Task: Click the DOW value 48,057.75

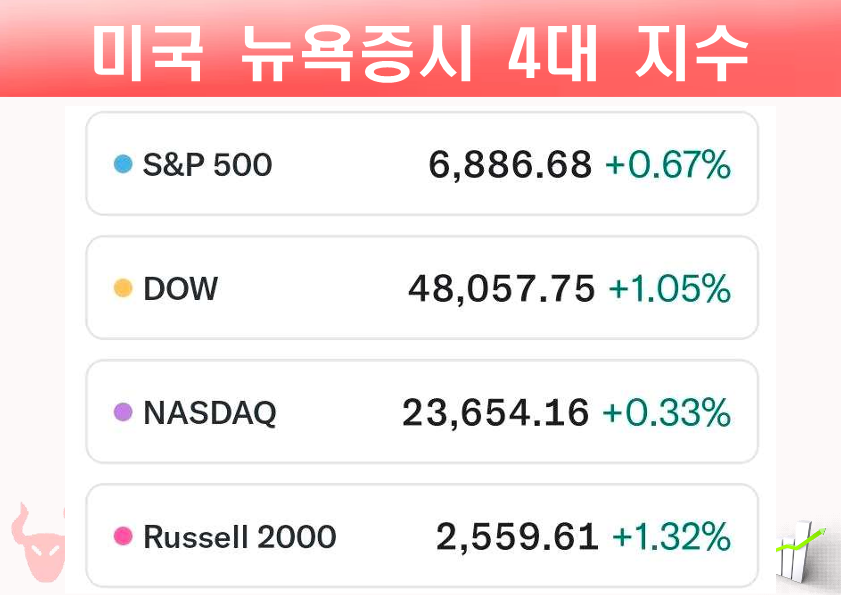Action: [501, 289]
